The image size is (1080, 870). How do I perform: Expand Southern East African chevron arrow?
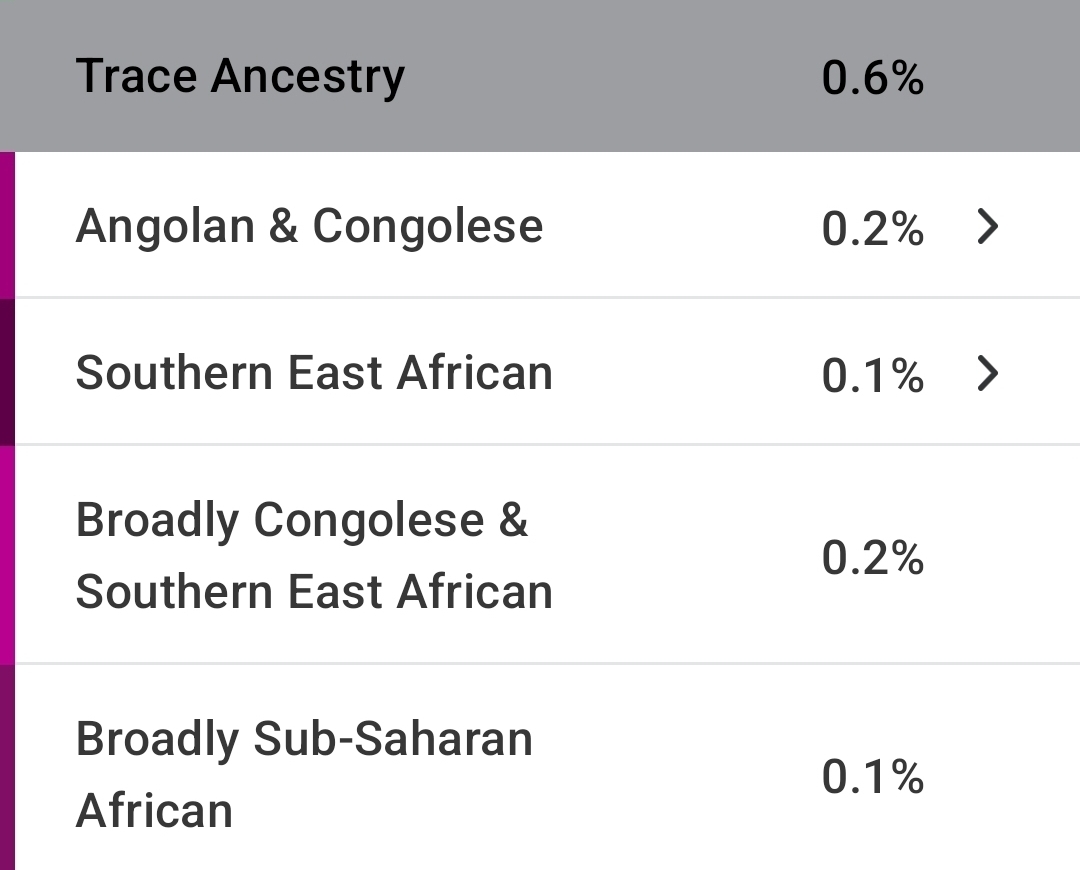point(988,374)
